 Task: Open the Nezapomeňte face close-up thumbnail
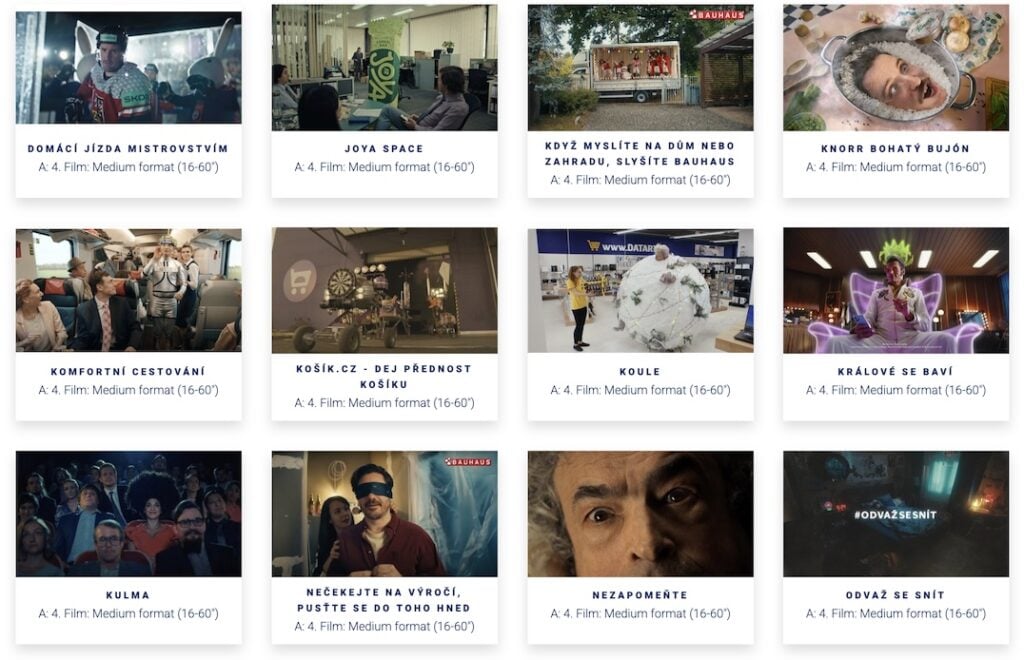pyautogui.click(x=641, y=514)
